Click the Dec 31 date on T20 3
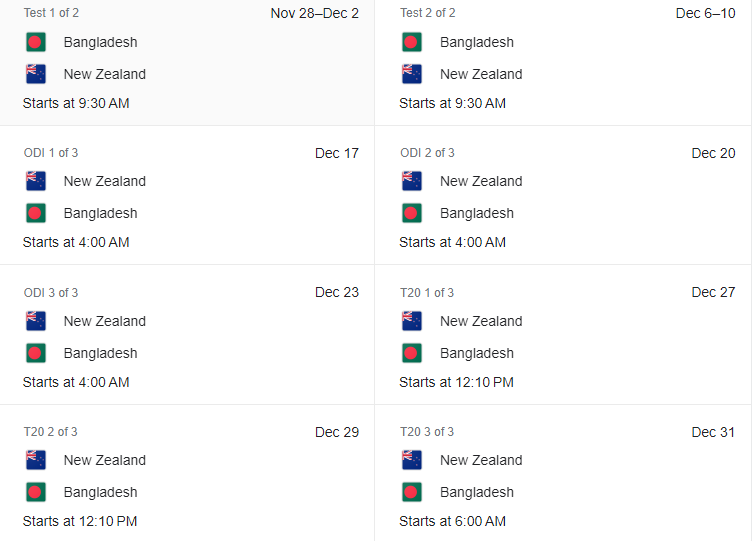 [x=713, y=432]
